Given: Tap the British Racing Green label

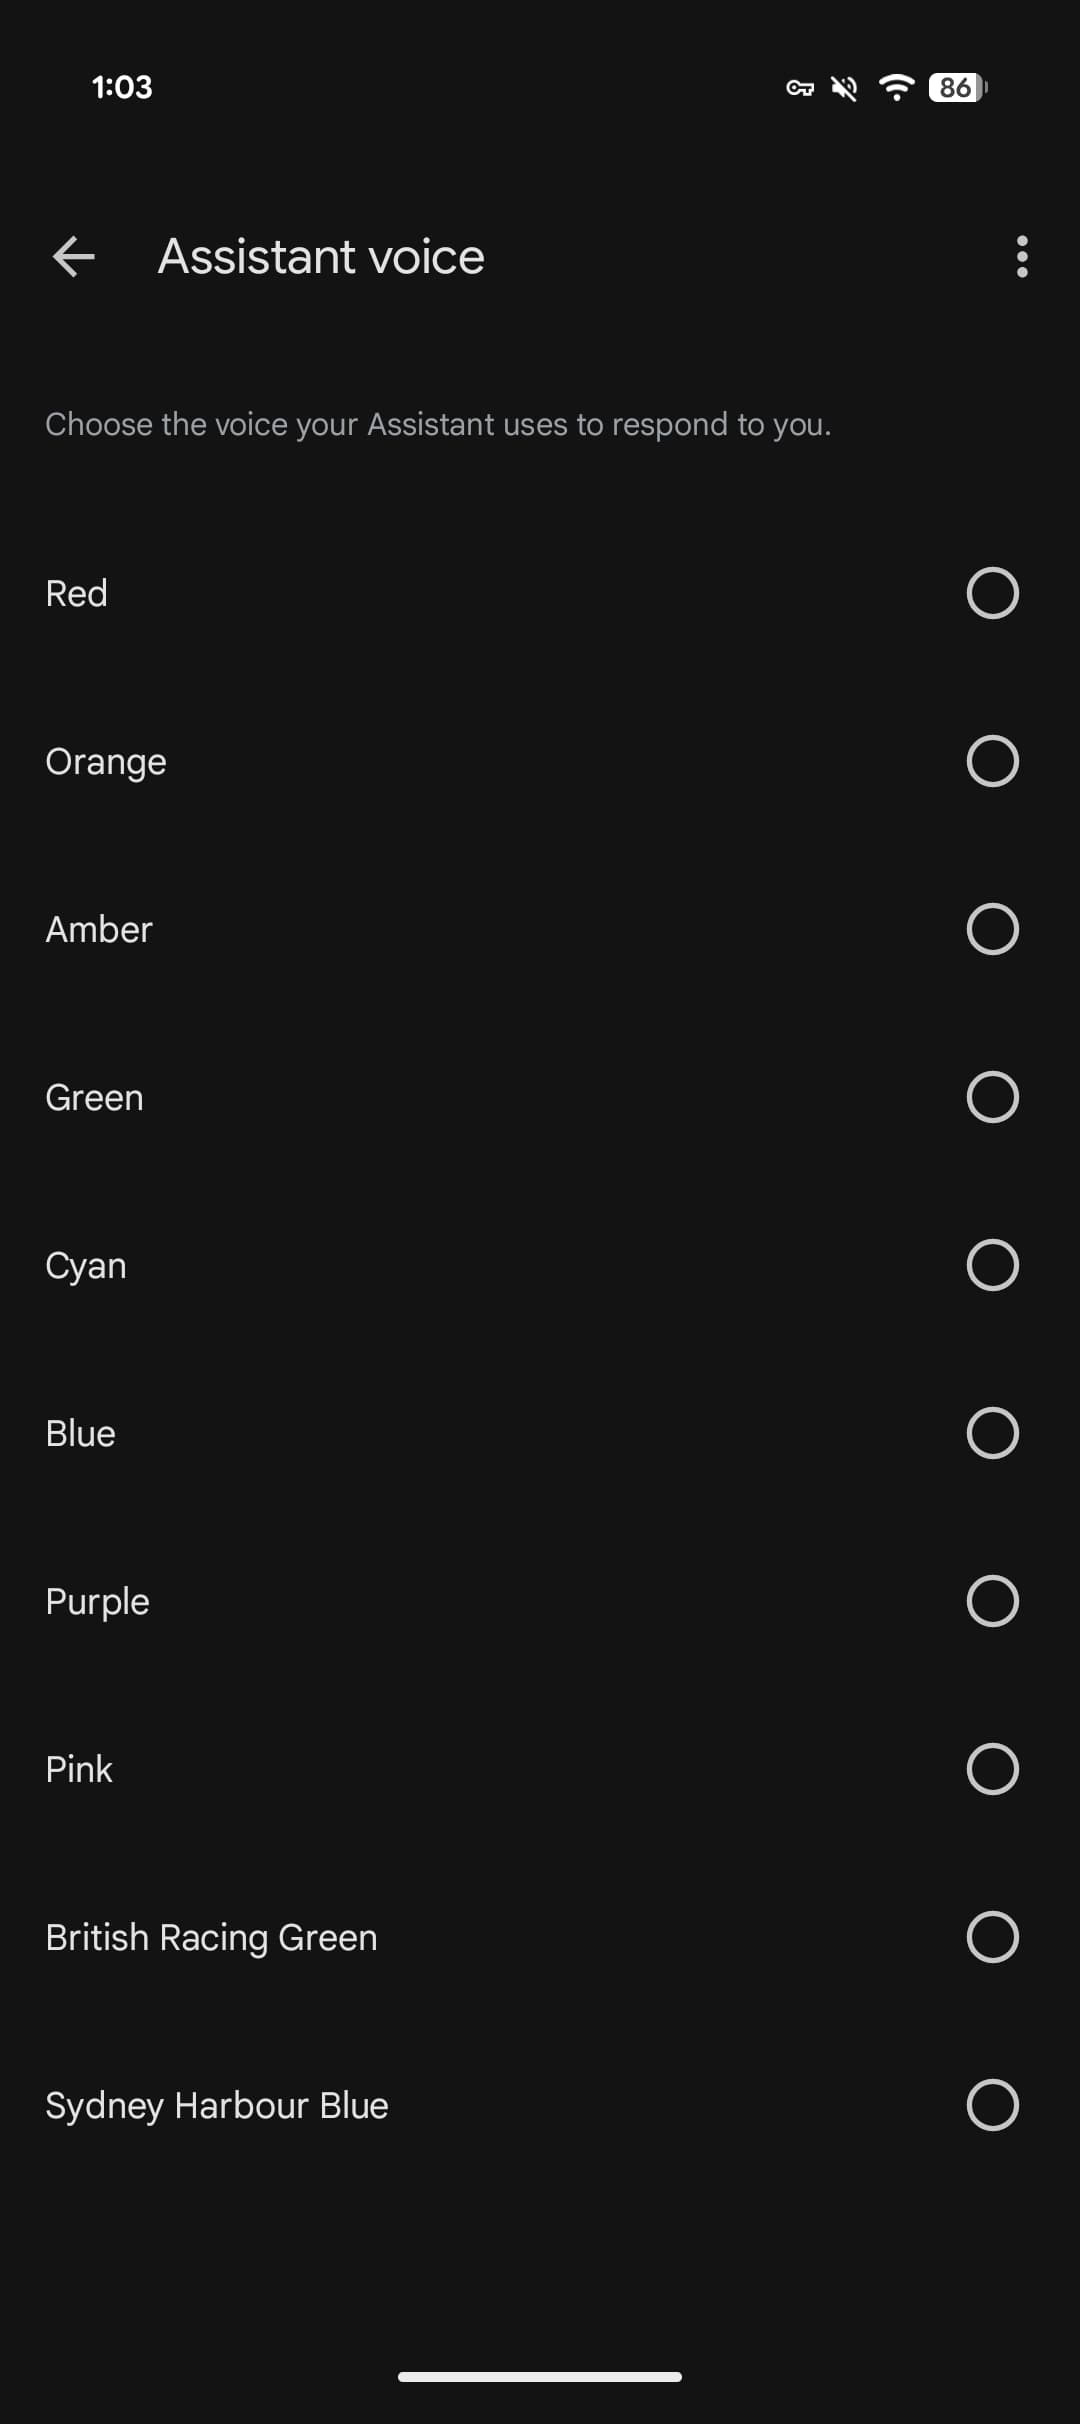Looking at the screenshot, I should (212, 1937).
